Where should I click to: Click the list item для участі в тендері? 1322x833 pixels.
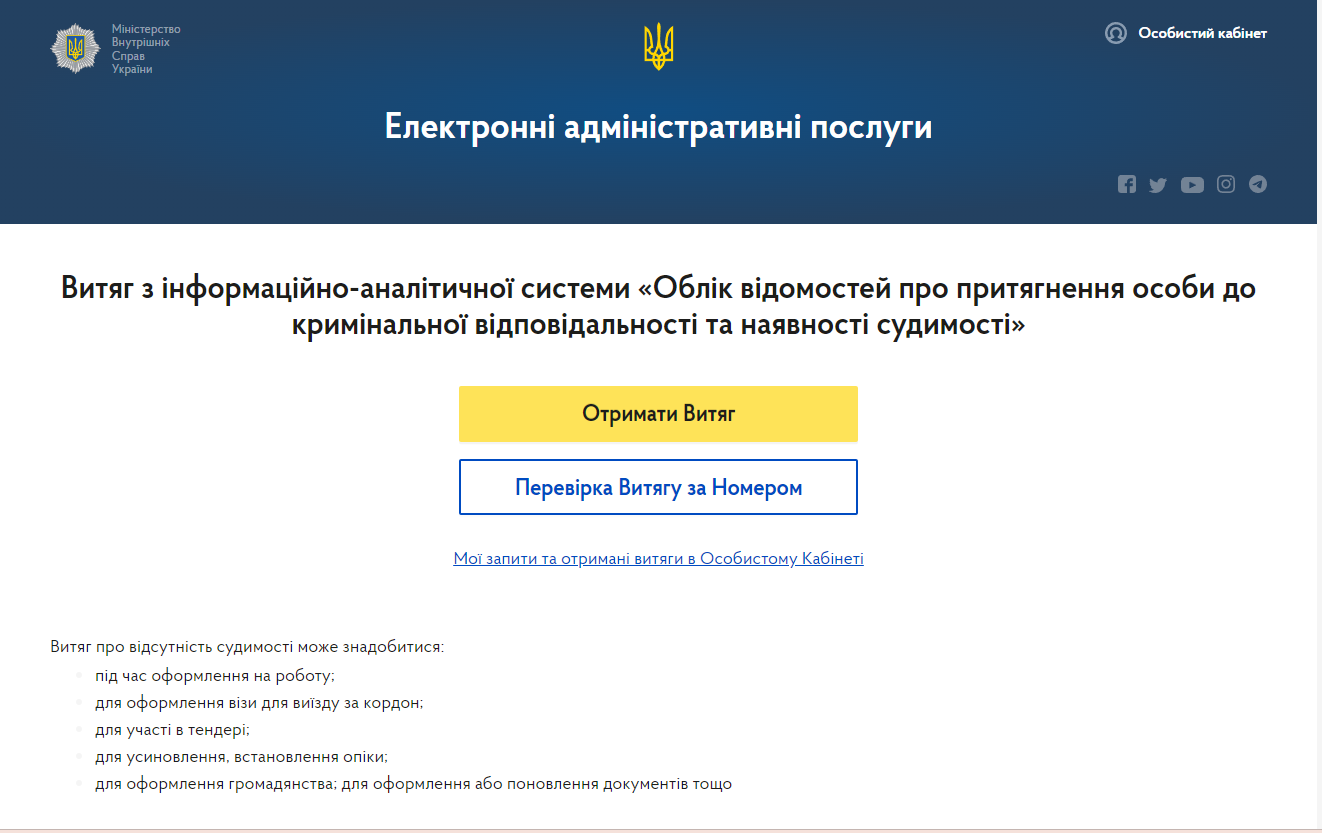click(172, 730)
